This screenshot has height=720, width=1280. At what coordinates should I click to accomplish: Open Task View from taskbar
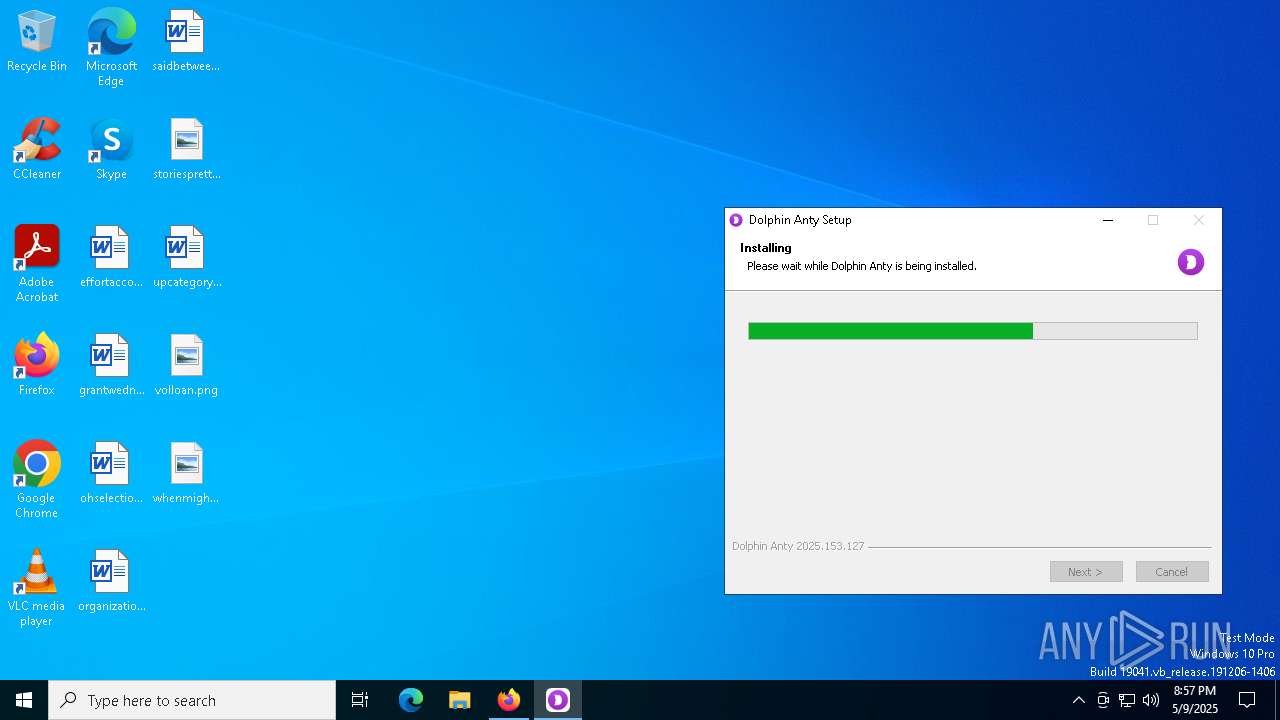pos(360,700)
